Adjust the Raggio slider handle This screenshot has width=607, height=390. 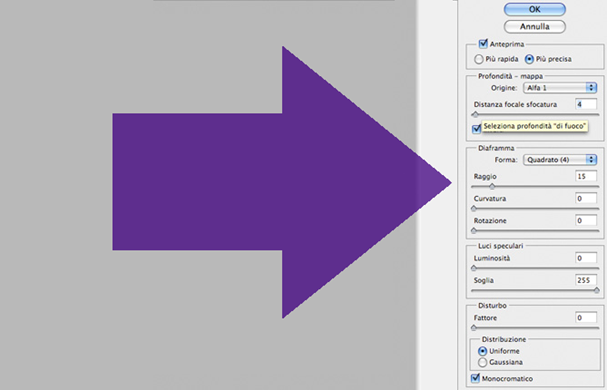pyautogui.click(x=492, y=187)
